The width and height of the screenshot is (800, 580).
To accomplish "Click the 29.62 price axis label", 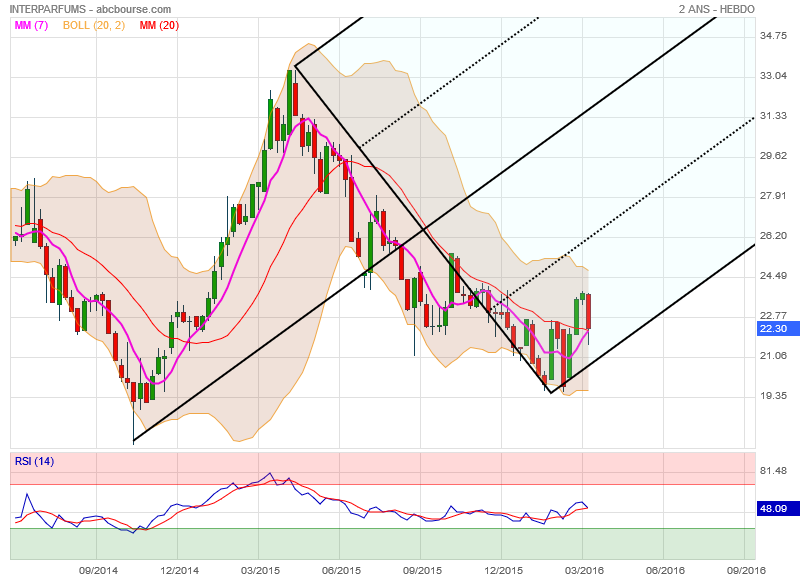I will click(x=773, y=156).
